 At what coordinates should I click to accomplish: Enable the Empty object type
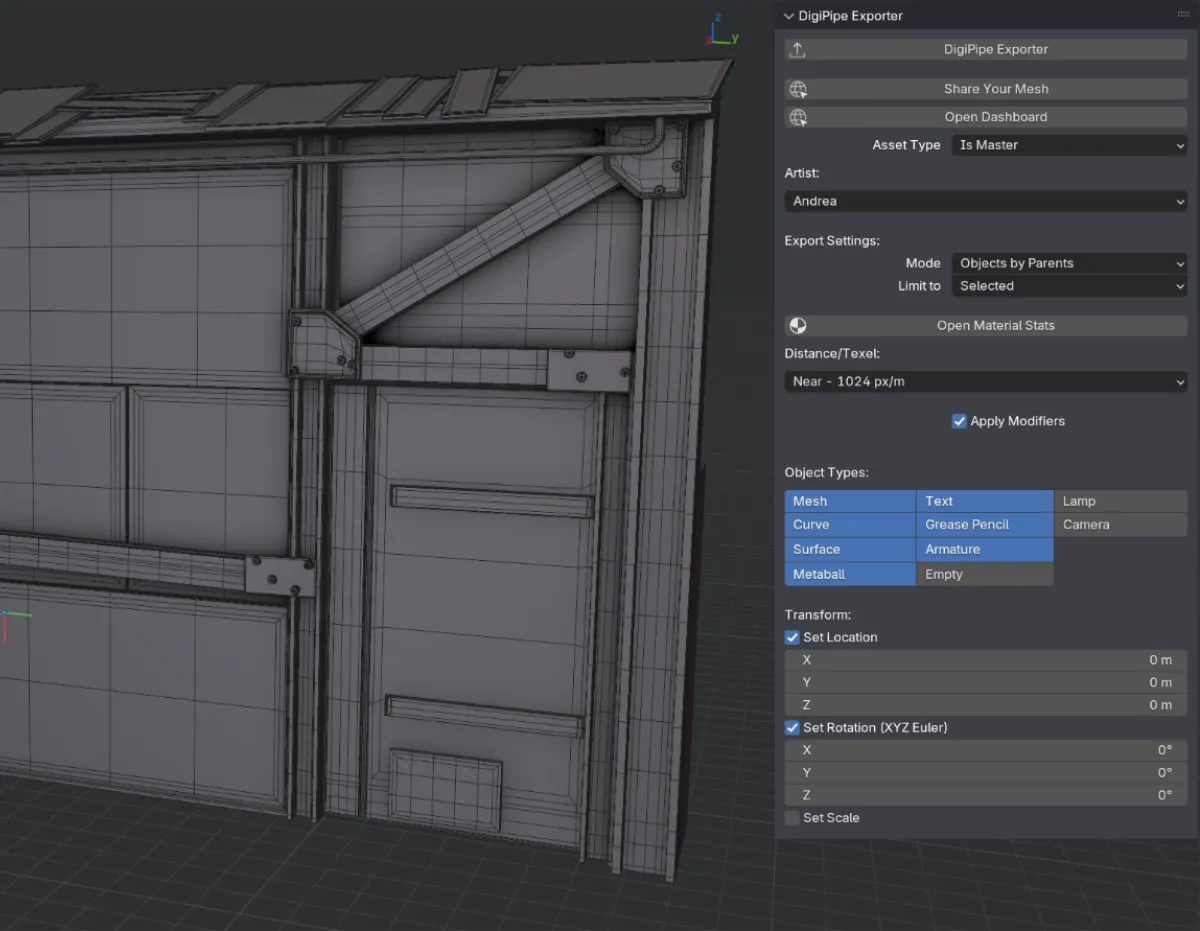[985, 574]
